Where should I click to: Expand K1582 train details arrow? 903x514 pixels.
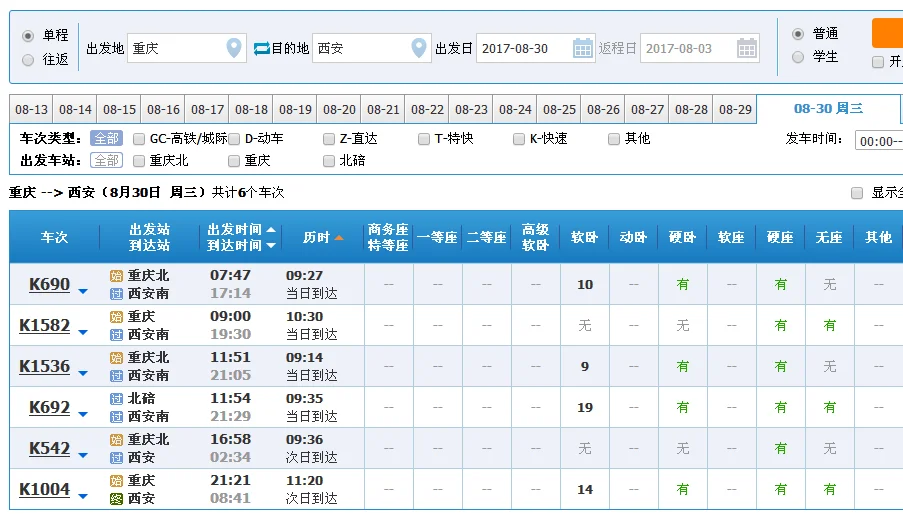point(83,333)
